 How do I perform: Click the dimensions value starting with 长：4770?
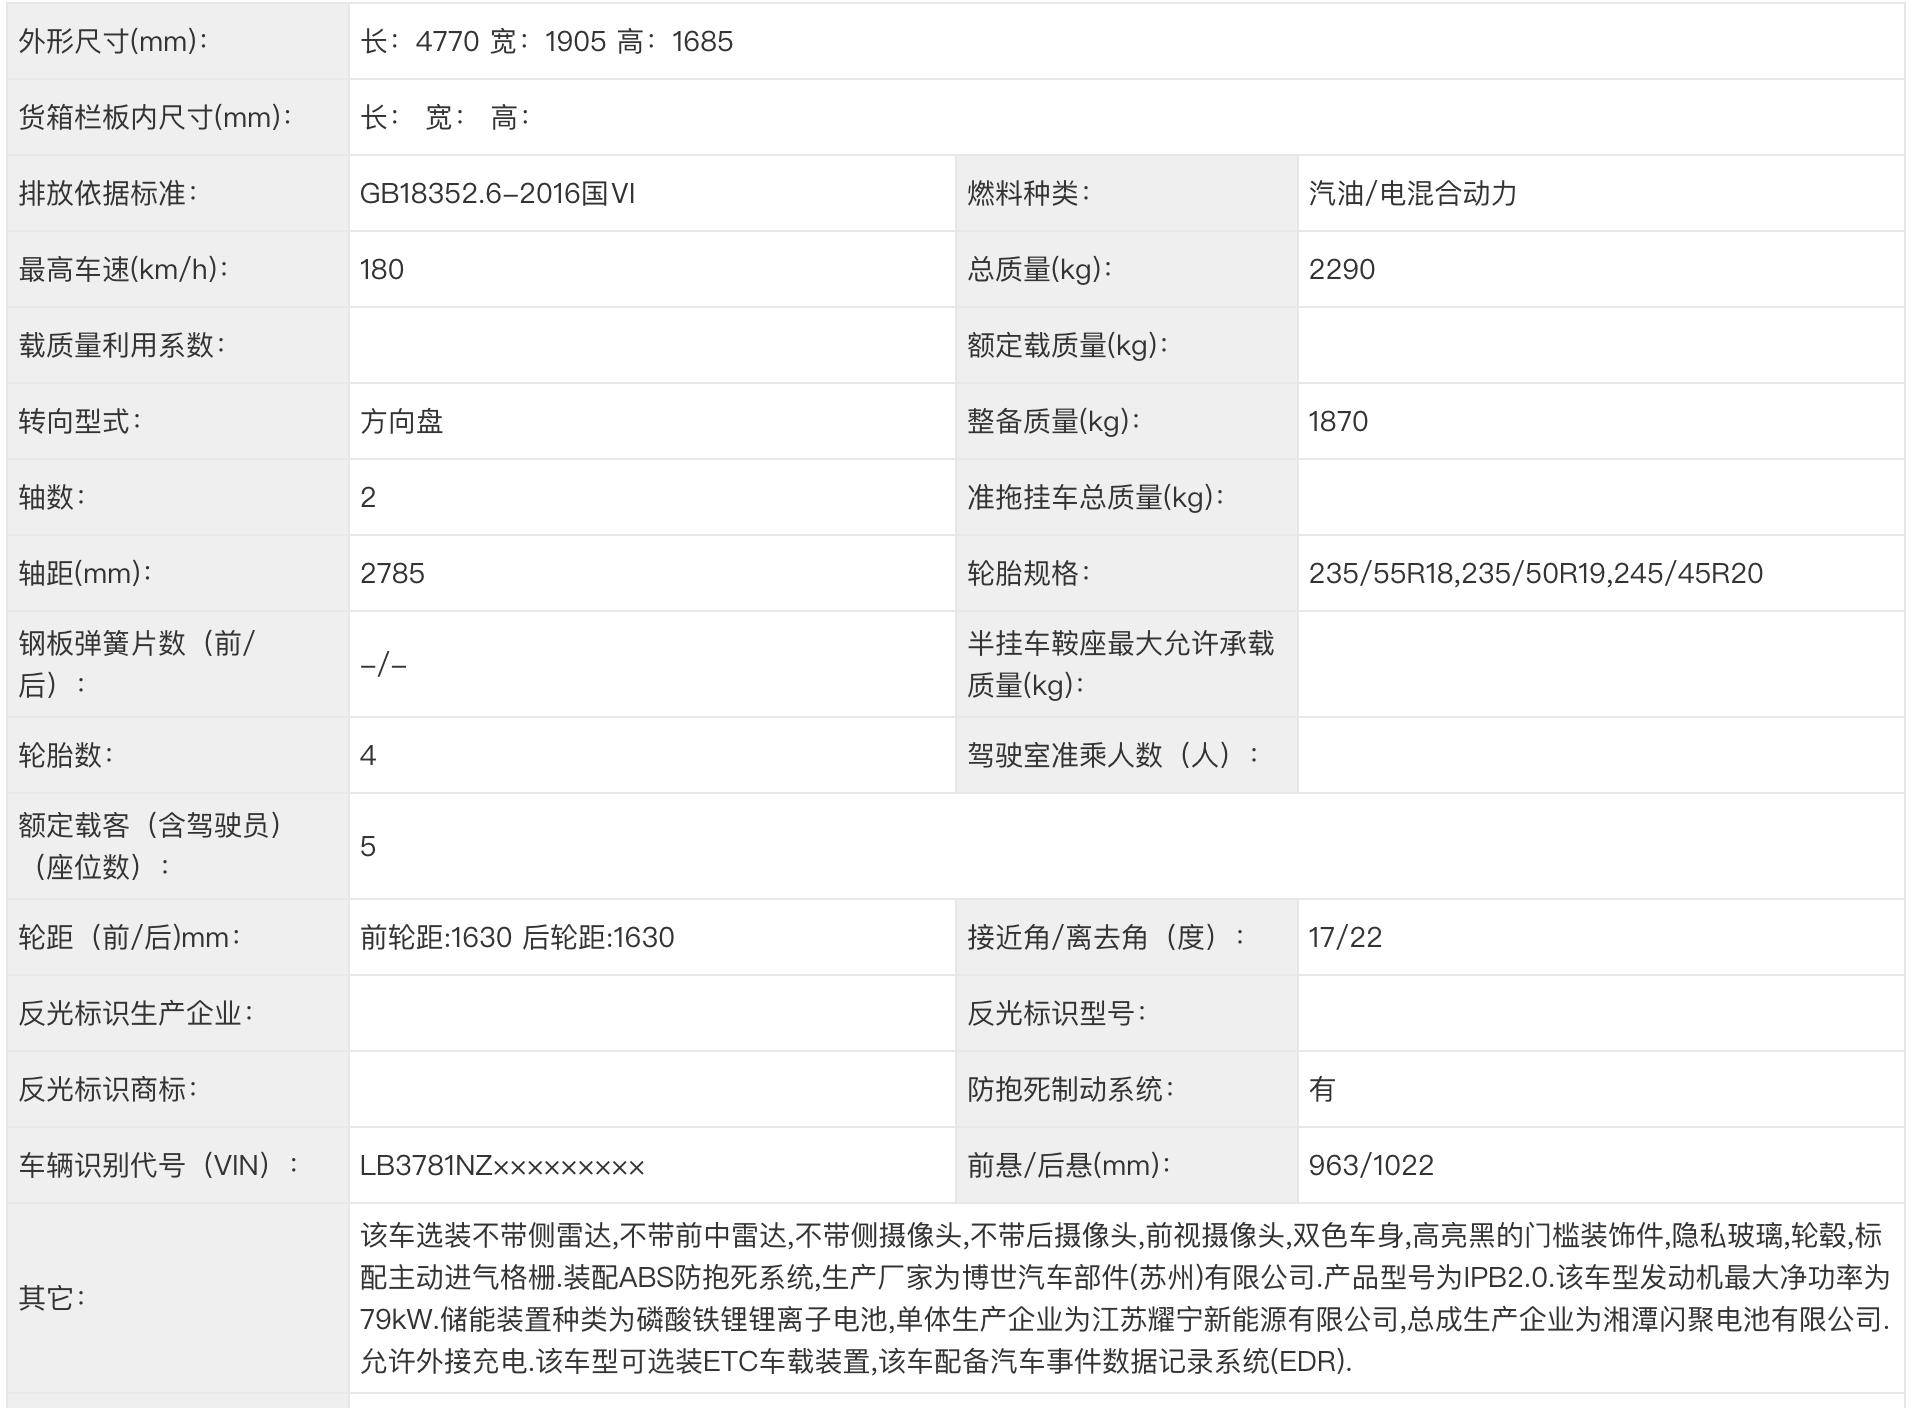546,42
